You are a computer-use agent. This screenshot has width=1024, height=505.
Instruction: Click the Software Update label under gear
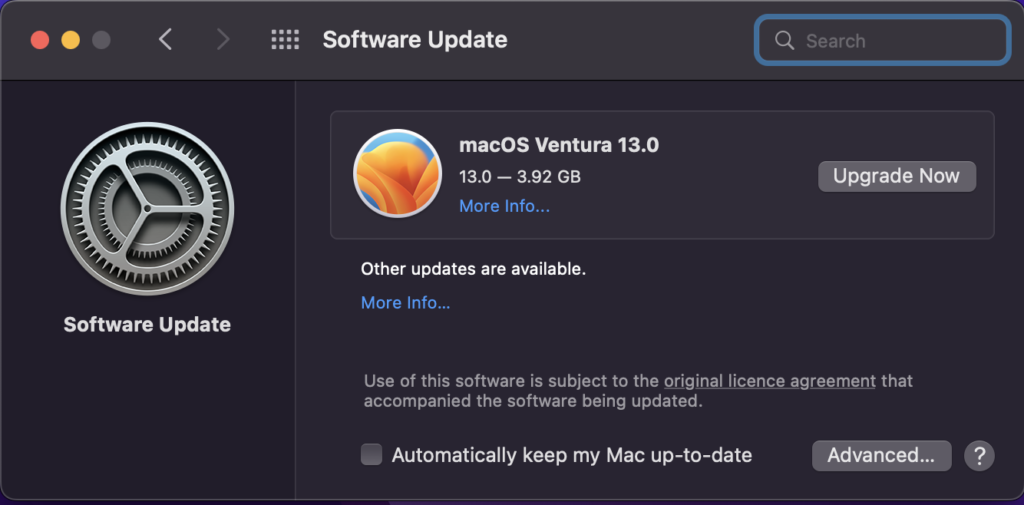(x=147, y=325)
